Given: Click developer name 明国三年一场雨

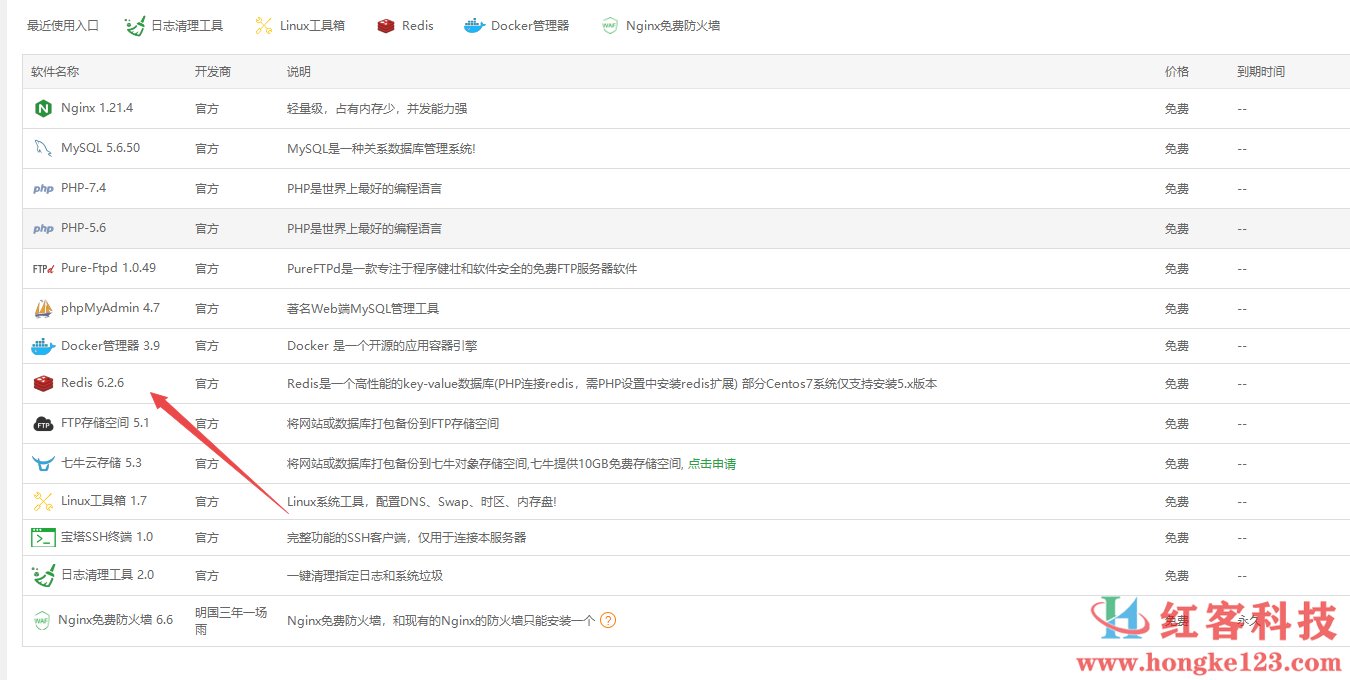Looking at the screenshot, I should pos(231,621).
